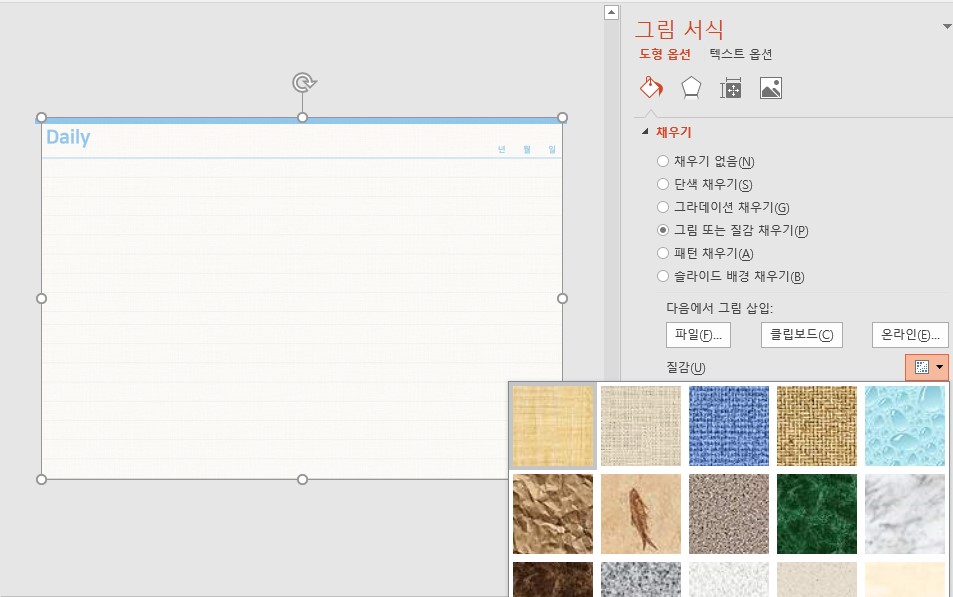This screenshot has width=953, height=597.
Task: Open the Effects pentagon tab
Action: point(691,88)
